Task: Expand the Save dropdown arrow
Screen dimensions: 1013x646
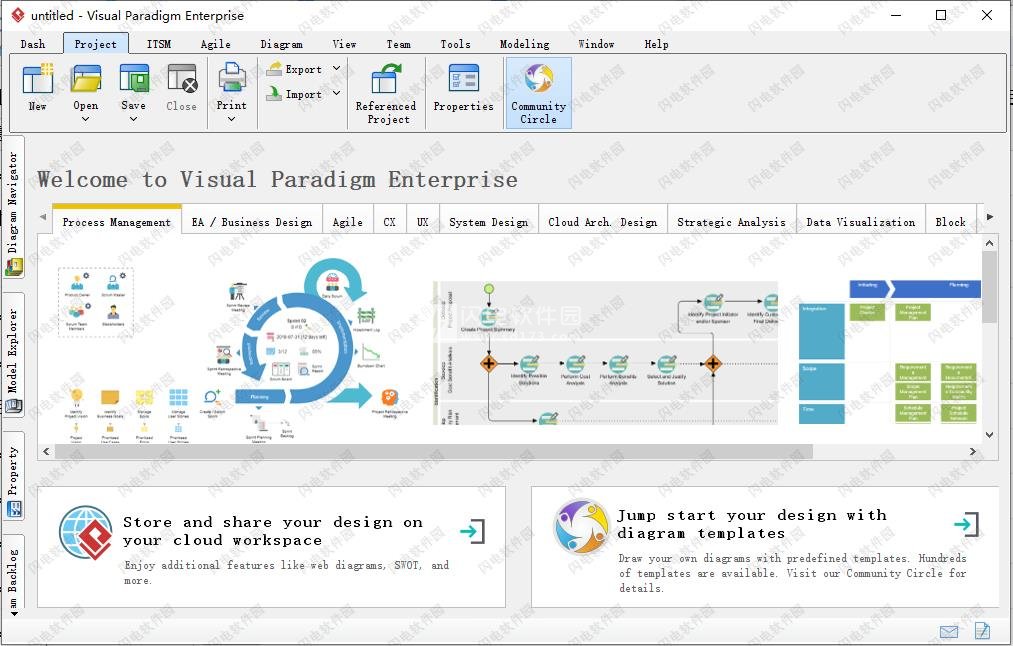Action: tap(133, 119)
